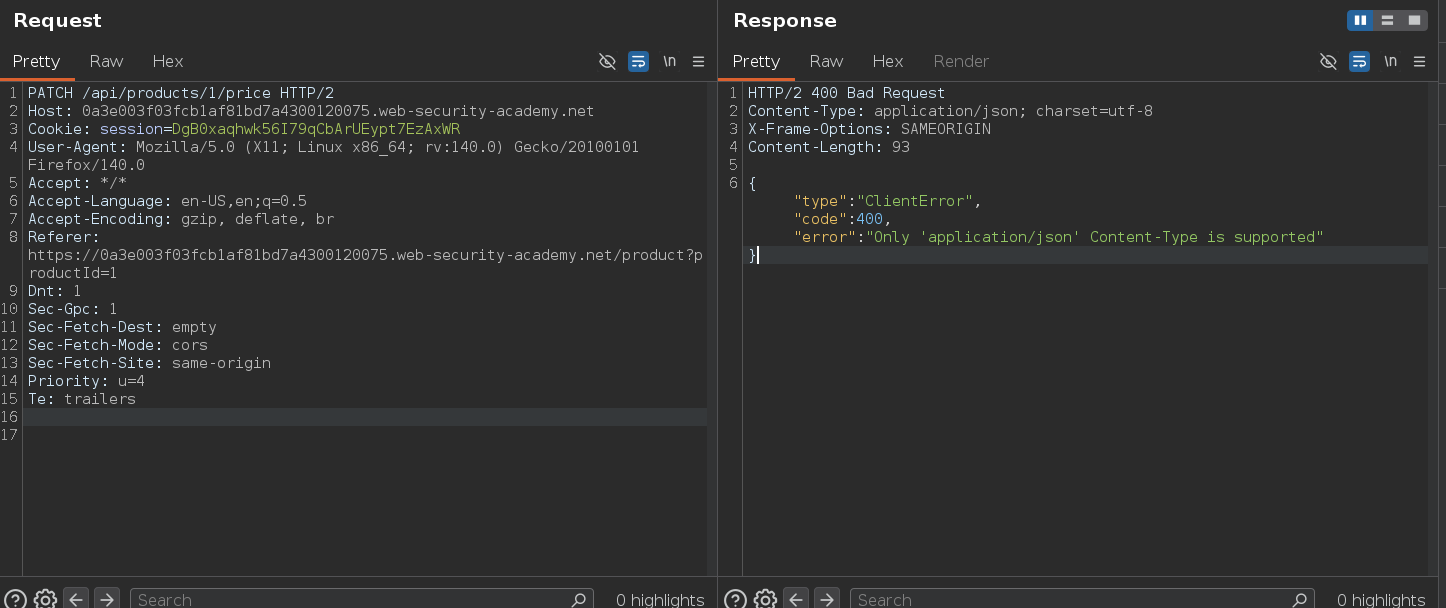
Task: Click the Referer header name
Action: point(64,237)
